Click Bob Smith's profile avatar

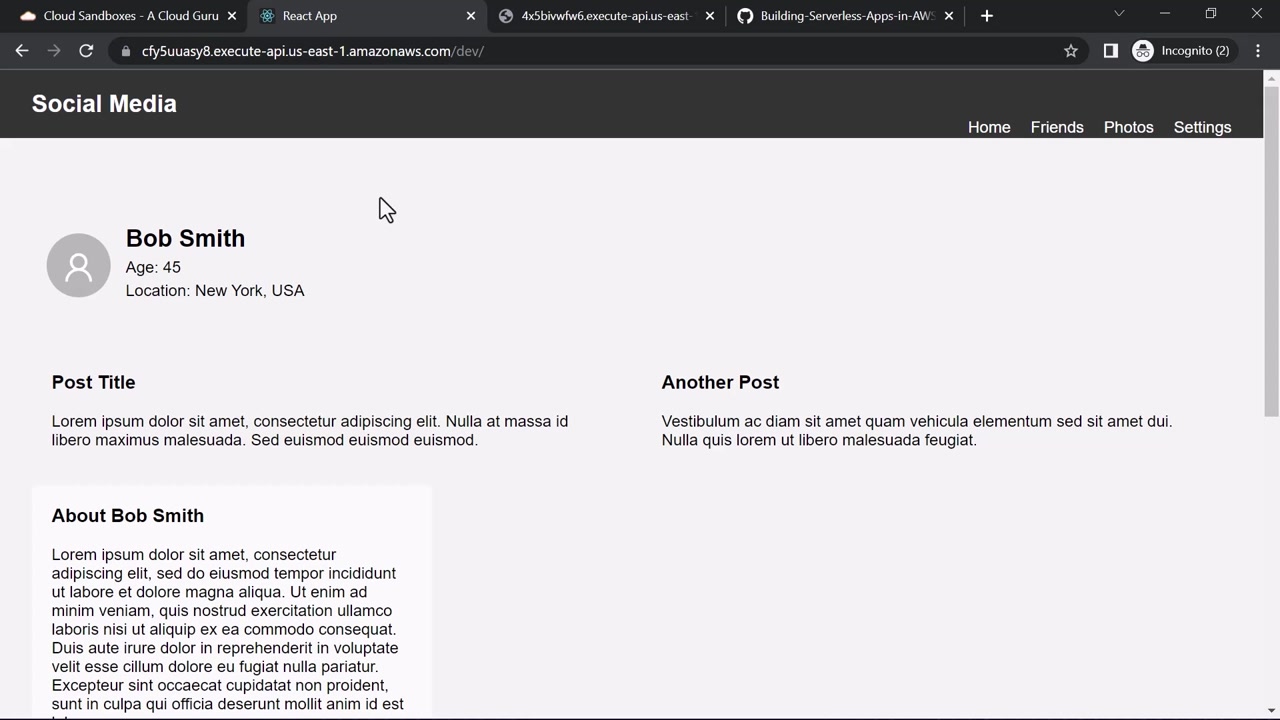[78, 265]
